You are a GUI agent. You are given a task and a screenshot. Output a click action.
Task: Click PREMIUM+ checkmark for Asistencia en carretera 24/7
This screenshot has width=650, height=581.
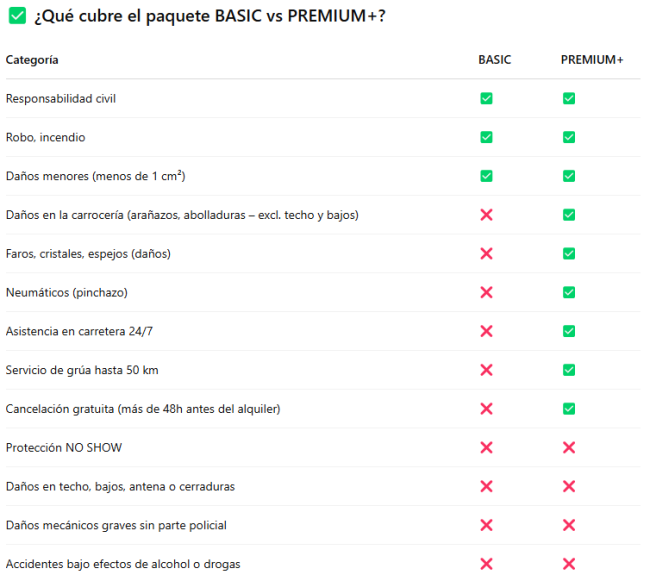click(569, 331)
